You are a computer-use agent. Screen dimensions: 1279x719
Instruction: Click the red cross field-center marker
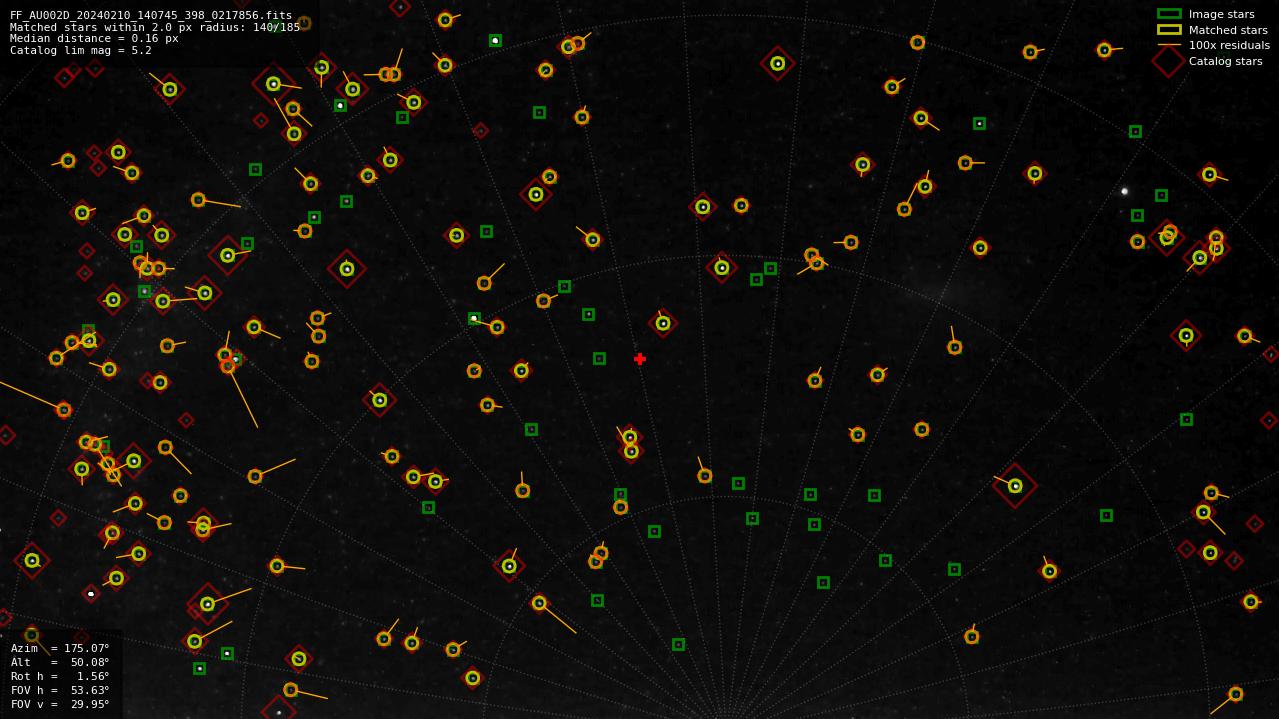coord(640,359)
